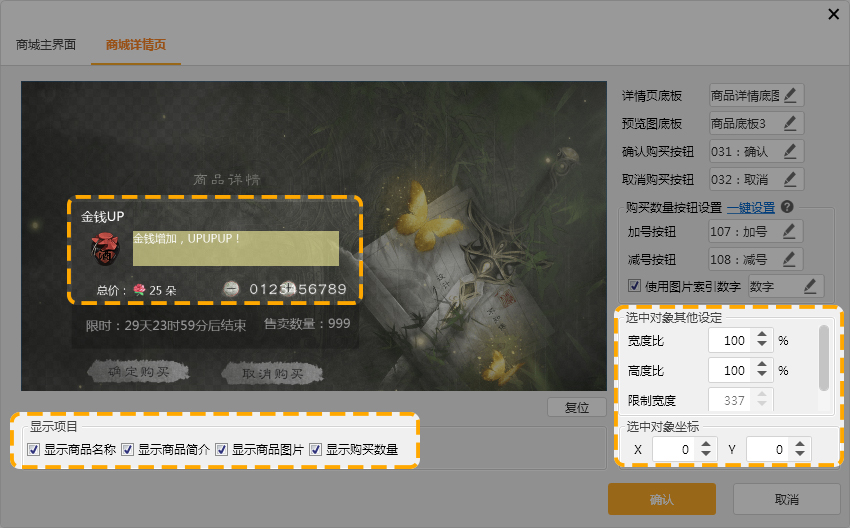Disable 使用图片索引数字 checkbox
Image resolution: width=850 pixels, height=528 pixels.
click(x=635, y=287)
